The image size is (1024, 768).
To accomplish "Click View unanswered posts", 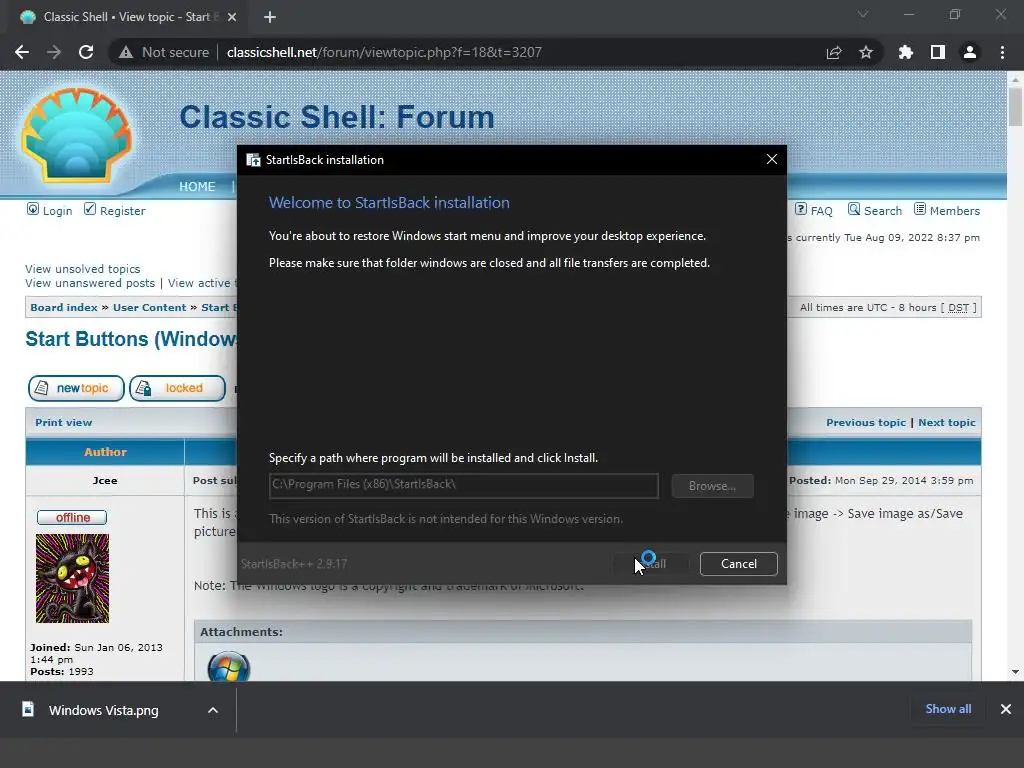I will pyautogui.click(x=90, y=283).
